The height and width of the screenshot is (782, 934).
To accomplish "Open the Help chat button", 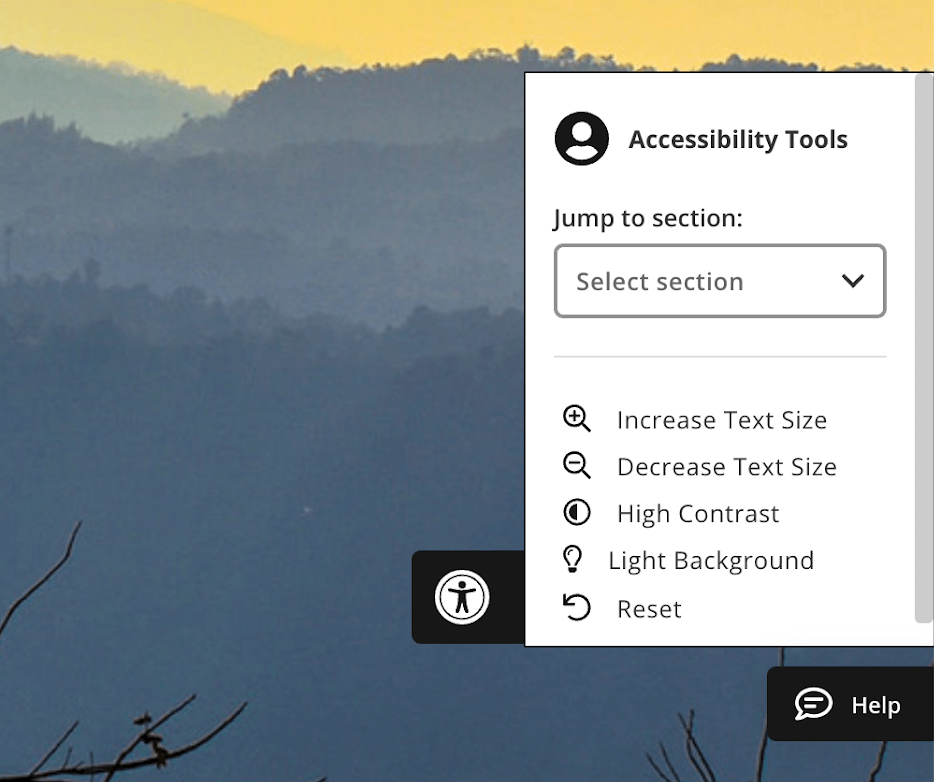I will pos(850,703).
